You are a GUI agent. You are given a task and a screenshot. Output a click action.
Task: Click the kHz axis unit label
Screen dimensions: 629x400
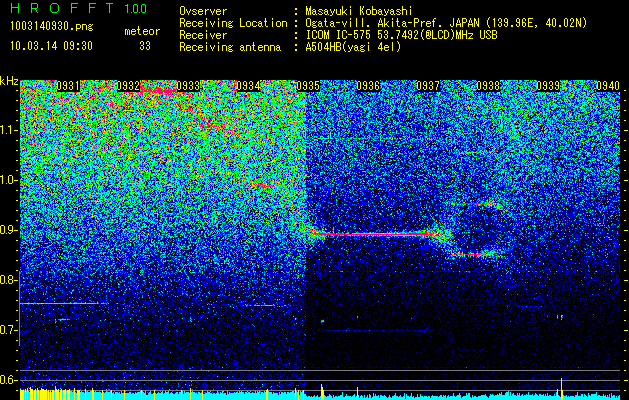point(9,81)
